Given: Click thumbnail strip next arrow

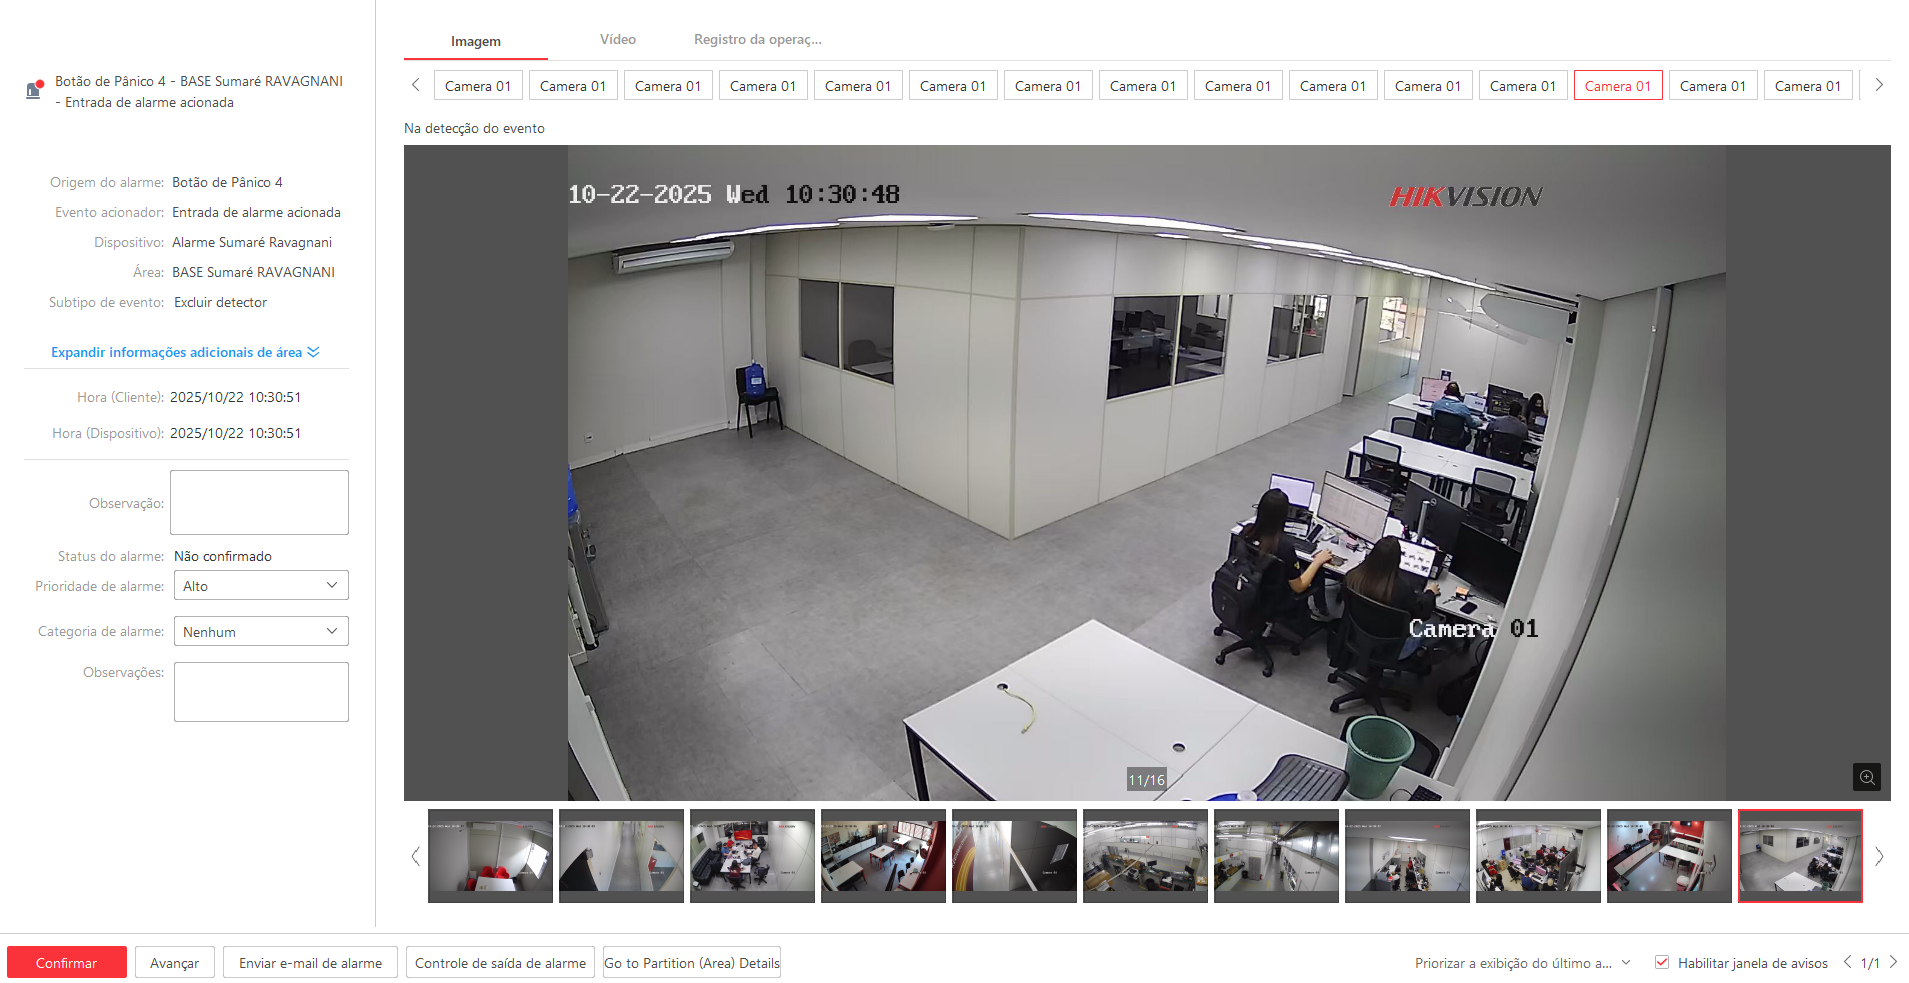Looking at the screenshot, I should tap(1879, 856).
